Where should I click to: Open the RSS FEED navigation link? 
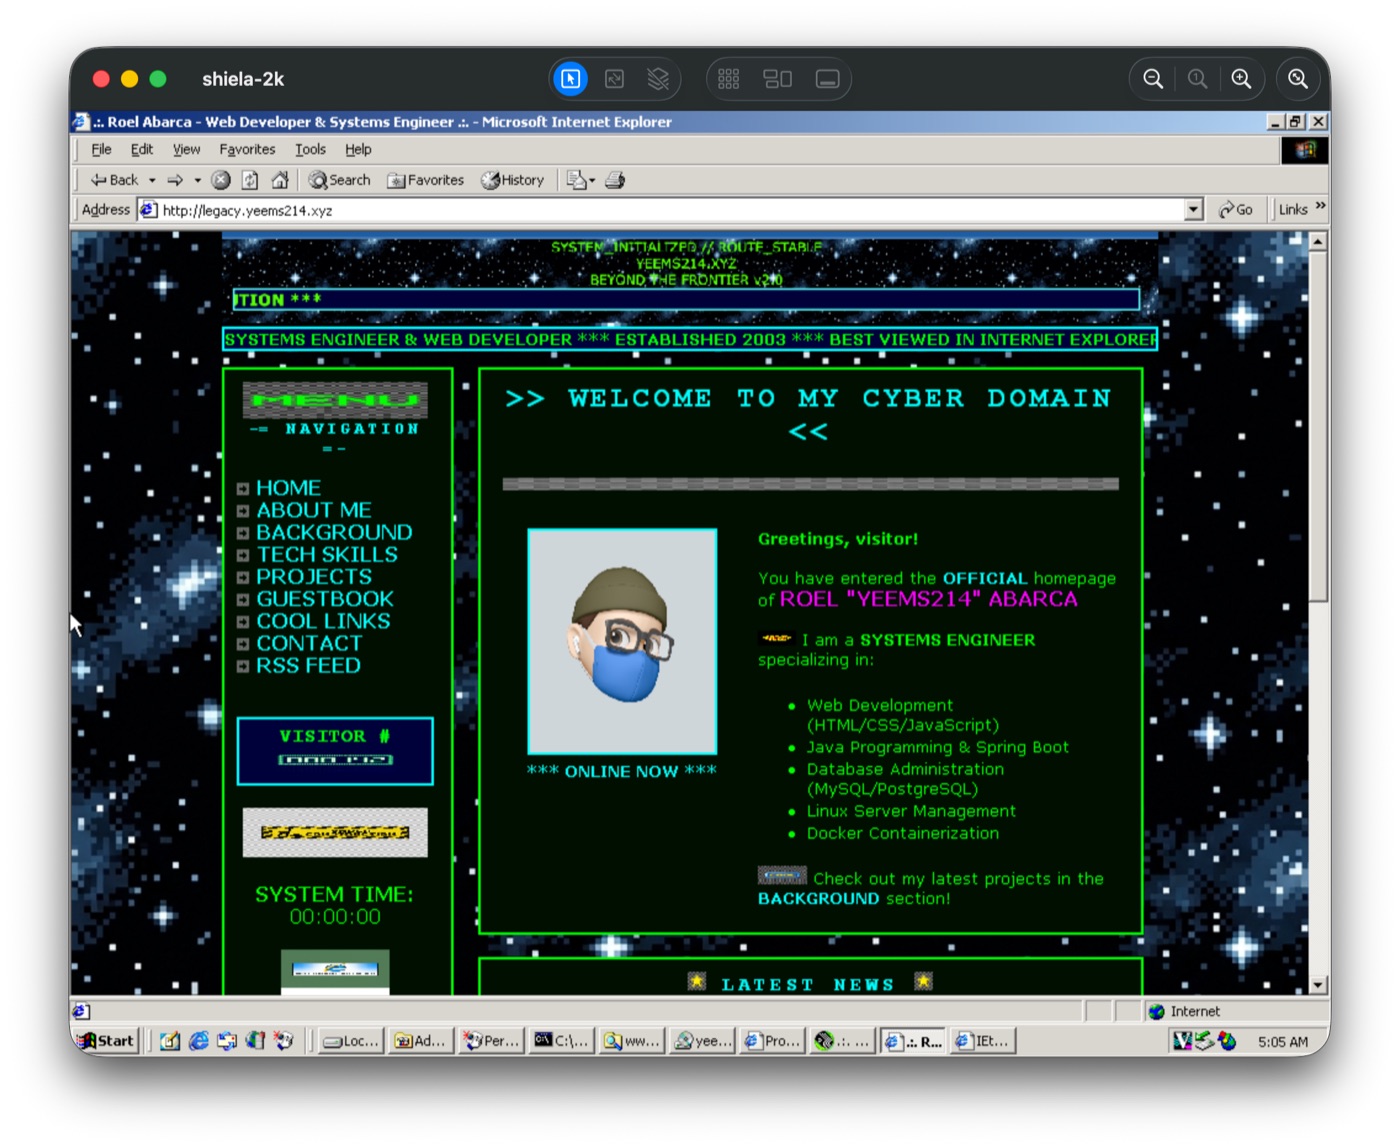tap(308, 666)
